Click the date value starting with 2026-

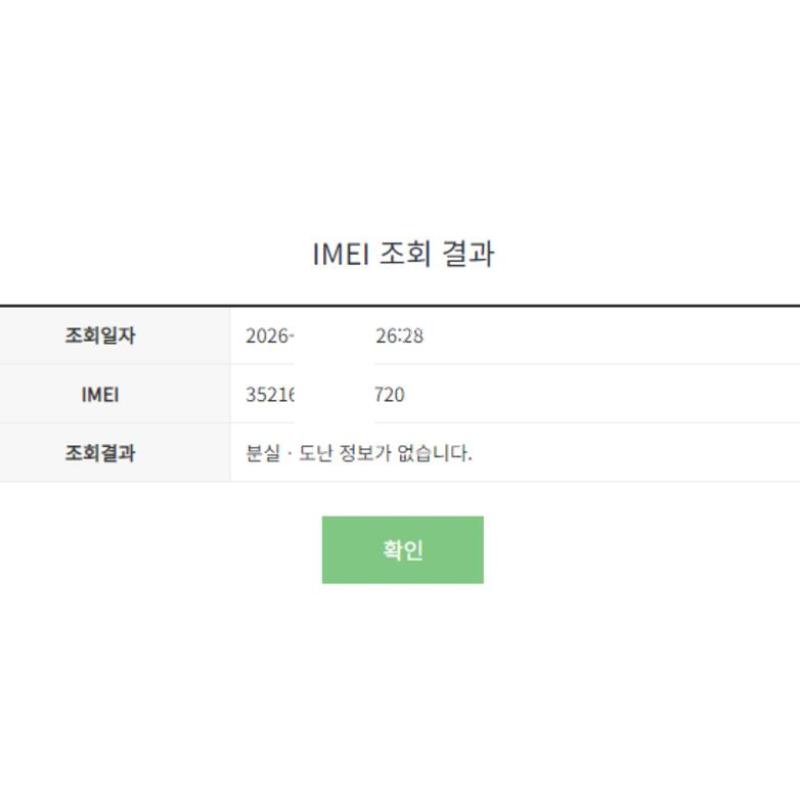coord(269,336)
